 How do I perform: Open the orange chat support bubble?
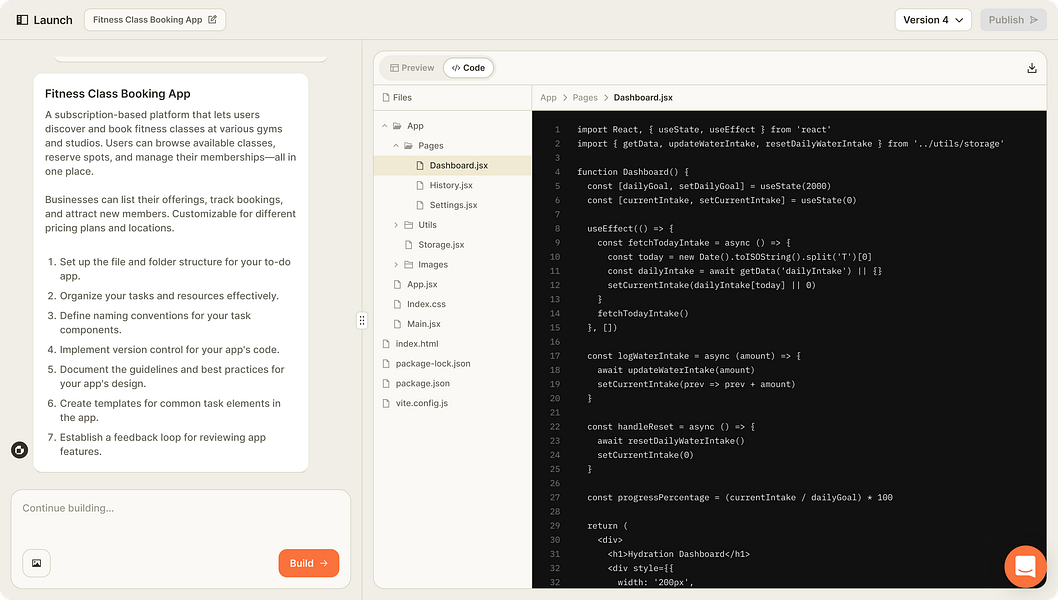click(x=1025, y=567)
